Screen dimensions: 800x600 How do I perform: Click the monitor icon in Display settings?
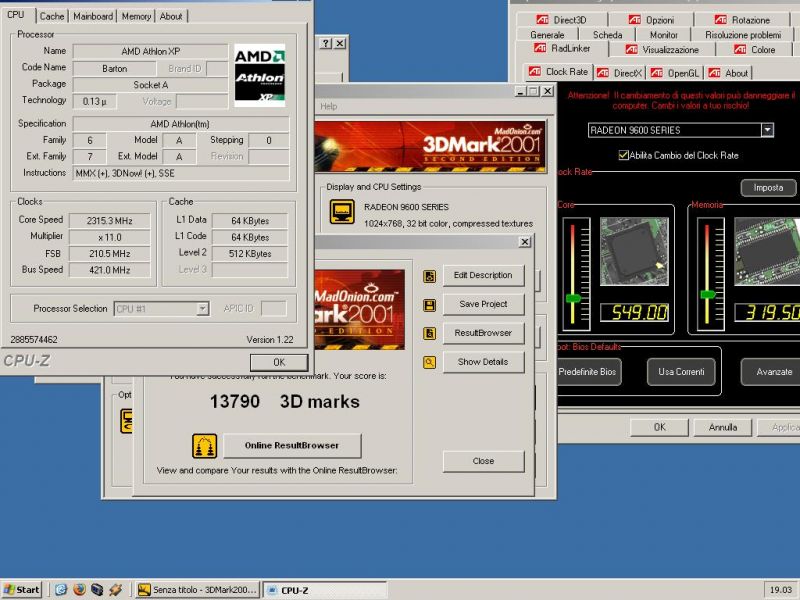pos(342,211)
